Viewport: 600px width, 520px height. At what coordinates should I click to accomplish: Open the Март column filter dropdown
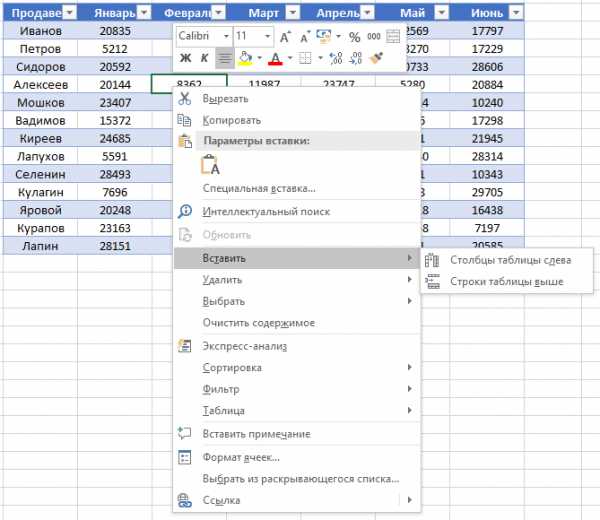[x=293, y=13]
